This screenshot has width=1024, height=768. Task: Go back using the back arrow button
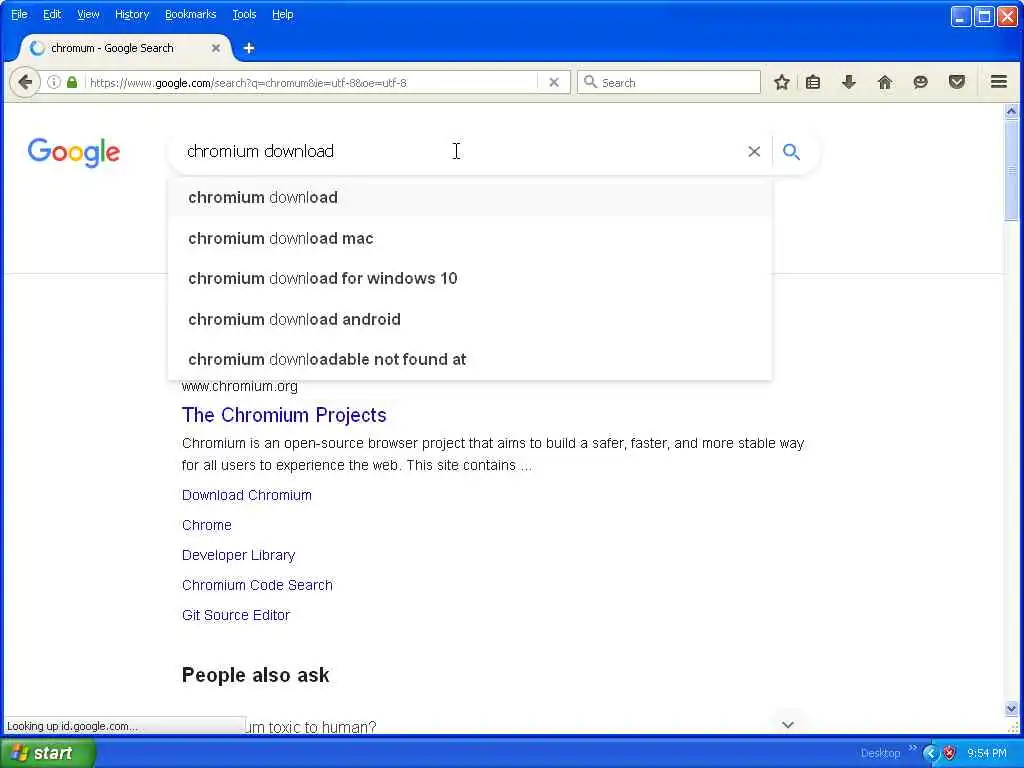coord(25,82)
